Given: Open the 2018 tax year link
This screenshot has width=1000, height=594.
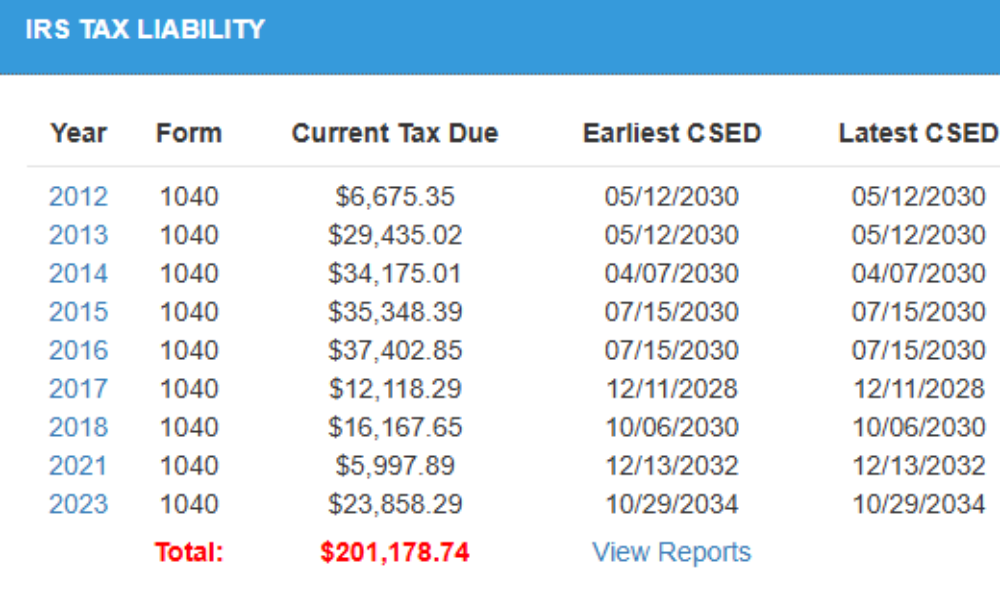Looking at the screenshot, I should click(78, 427).
